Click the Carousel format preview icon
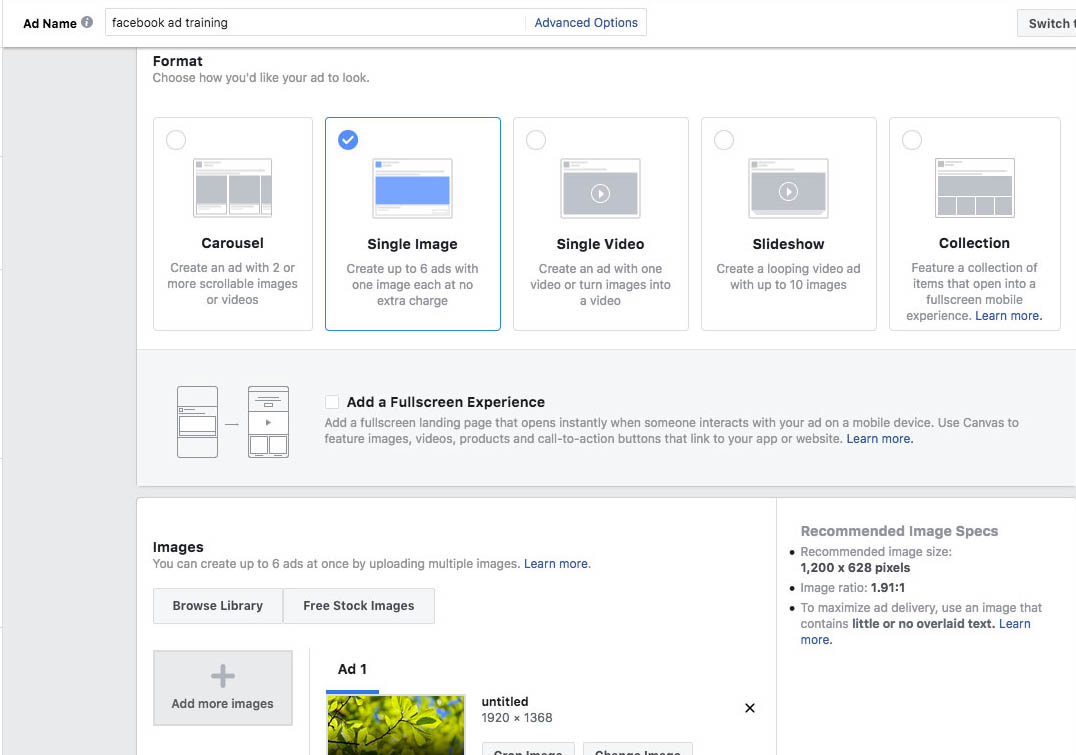Viewport: 1076px width, 755px height. click(232, 188)
